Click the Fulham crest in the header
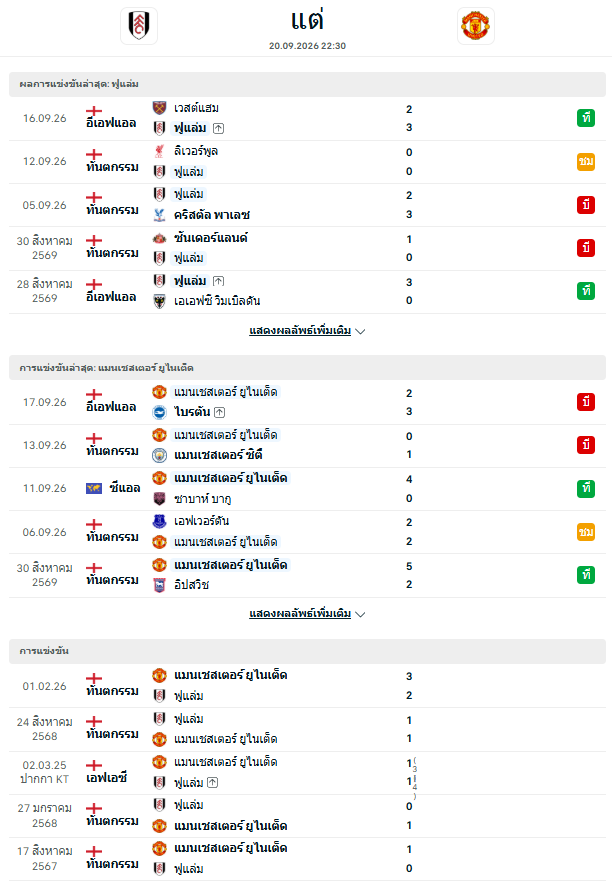The width and height of the screenshot is (612, 882). 139,26
